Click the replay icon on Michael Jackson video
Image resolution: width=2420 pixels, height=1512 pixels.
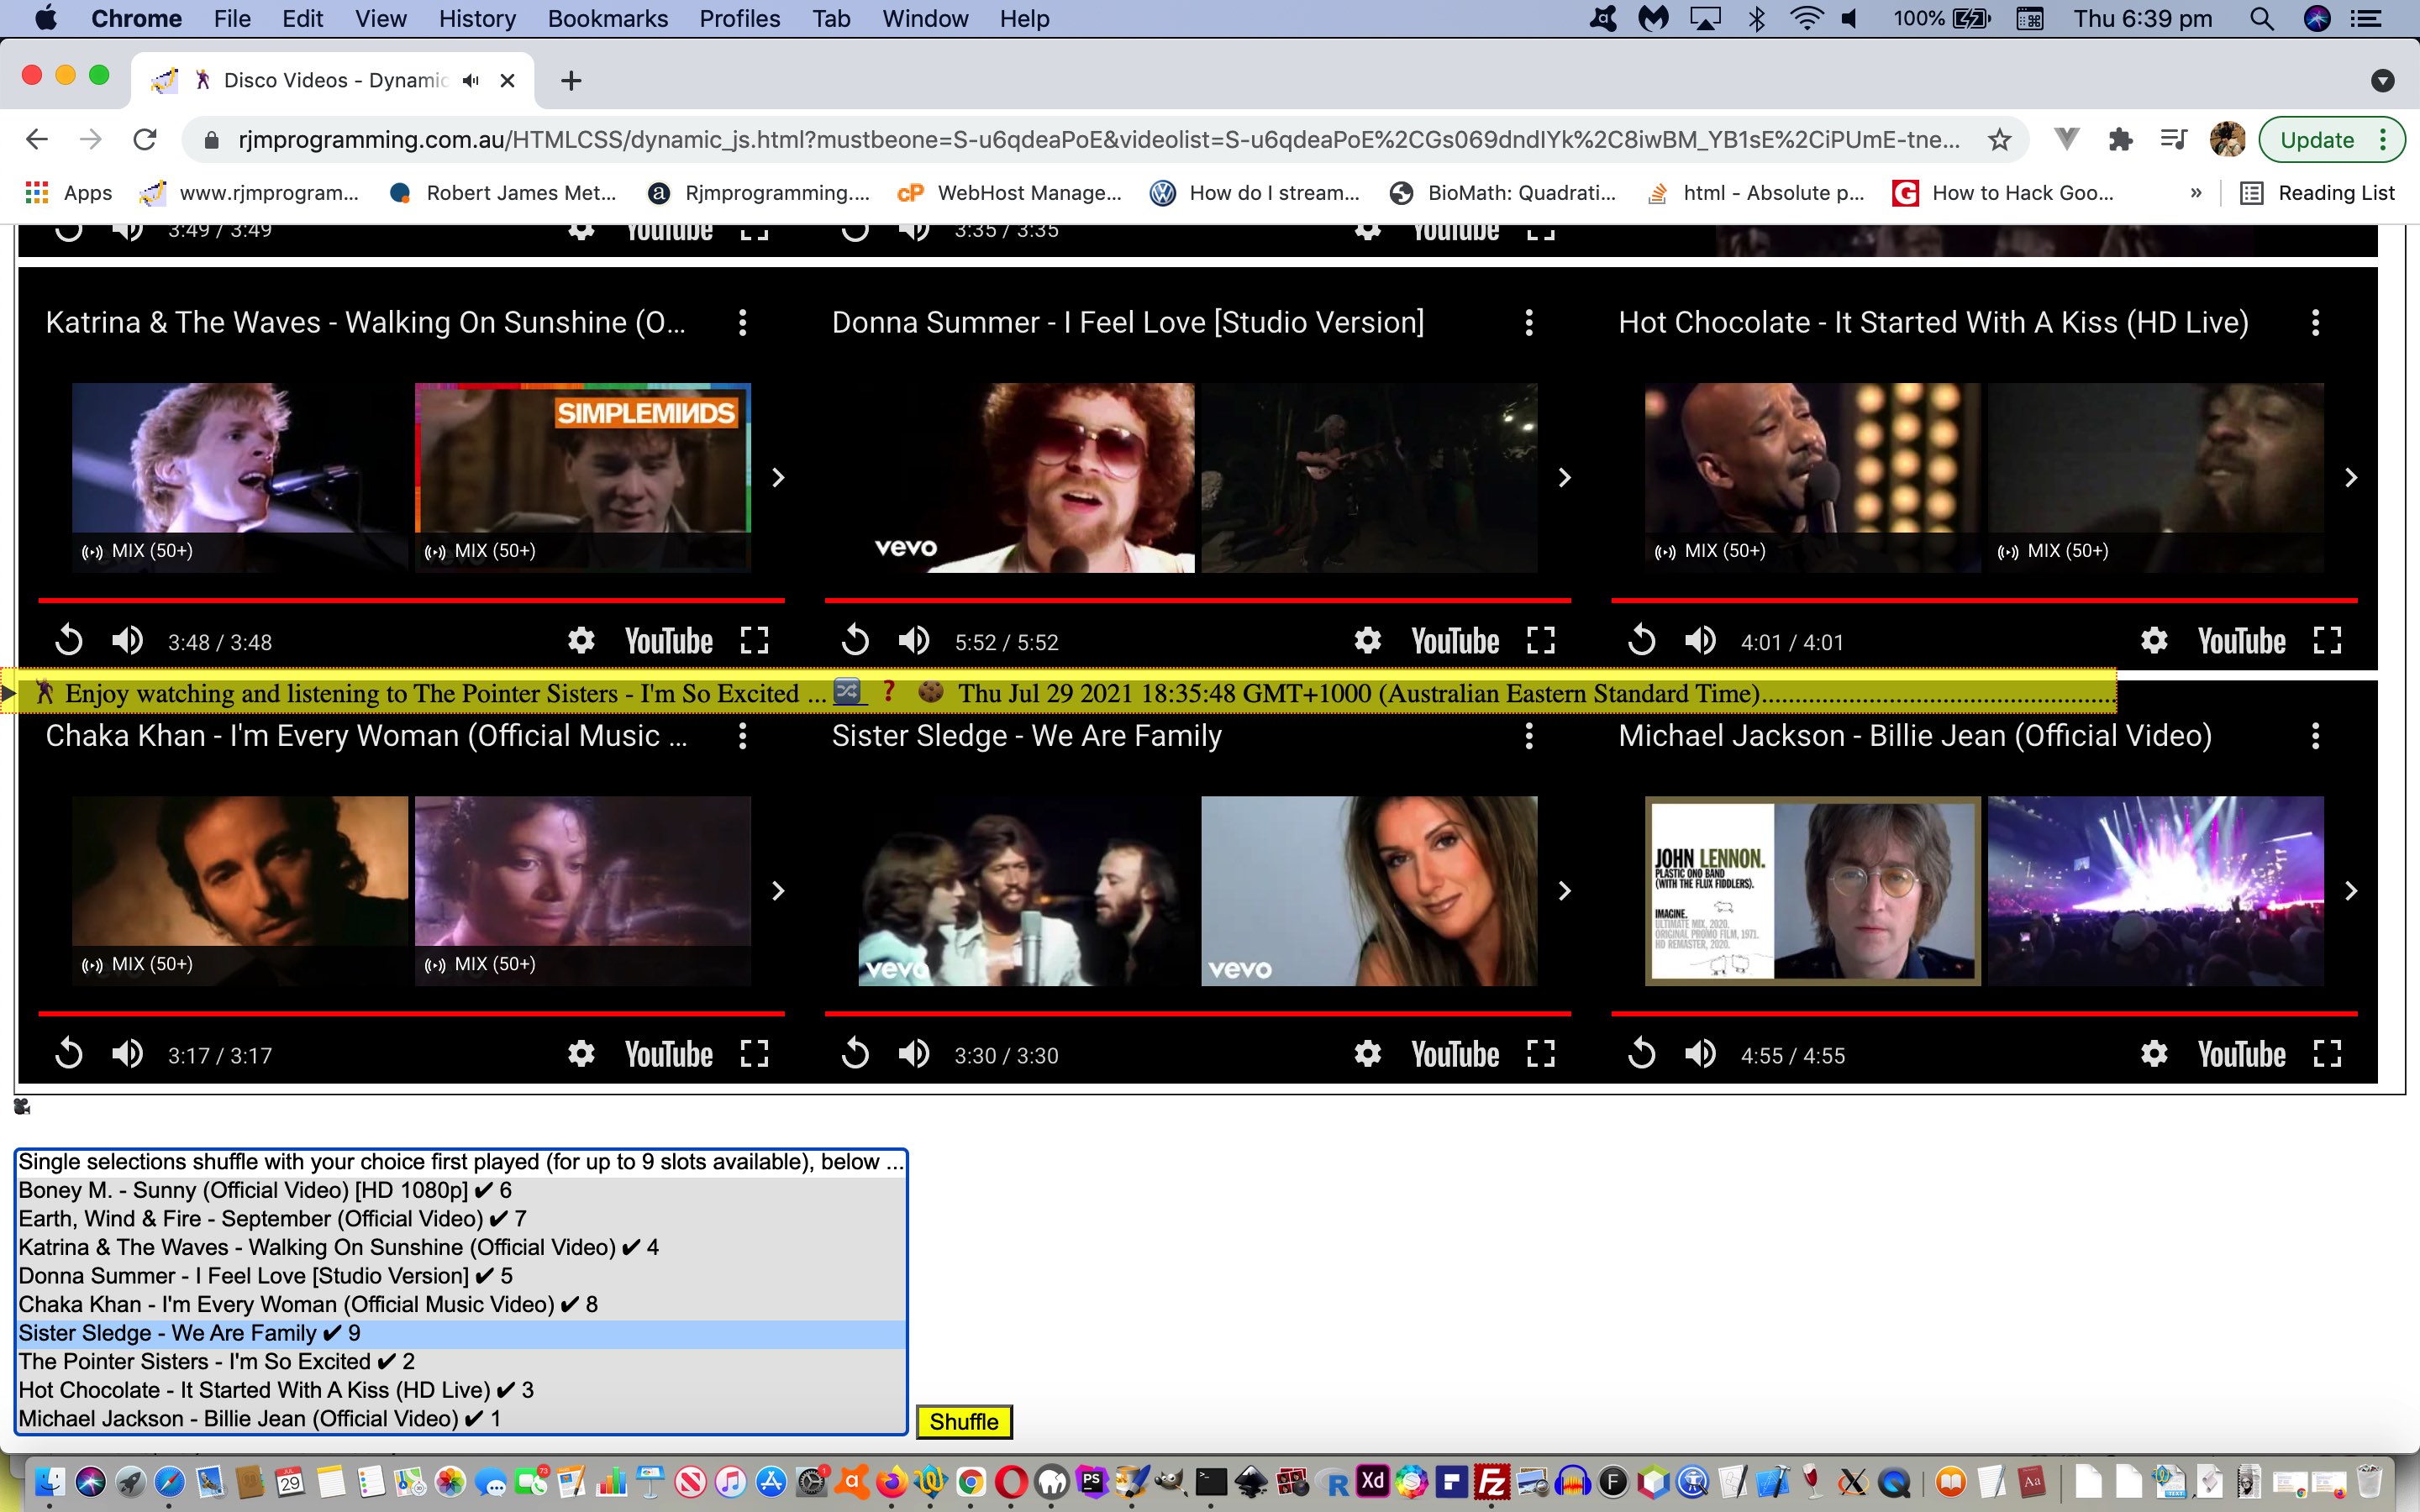[x=1643, y=1053]
